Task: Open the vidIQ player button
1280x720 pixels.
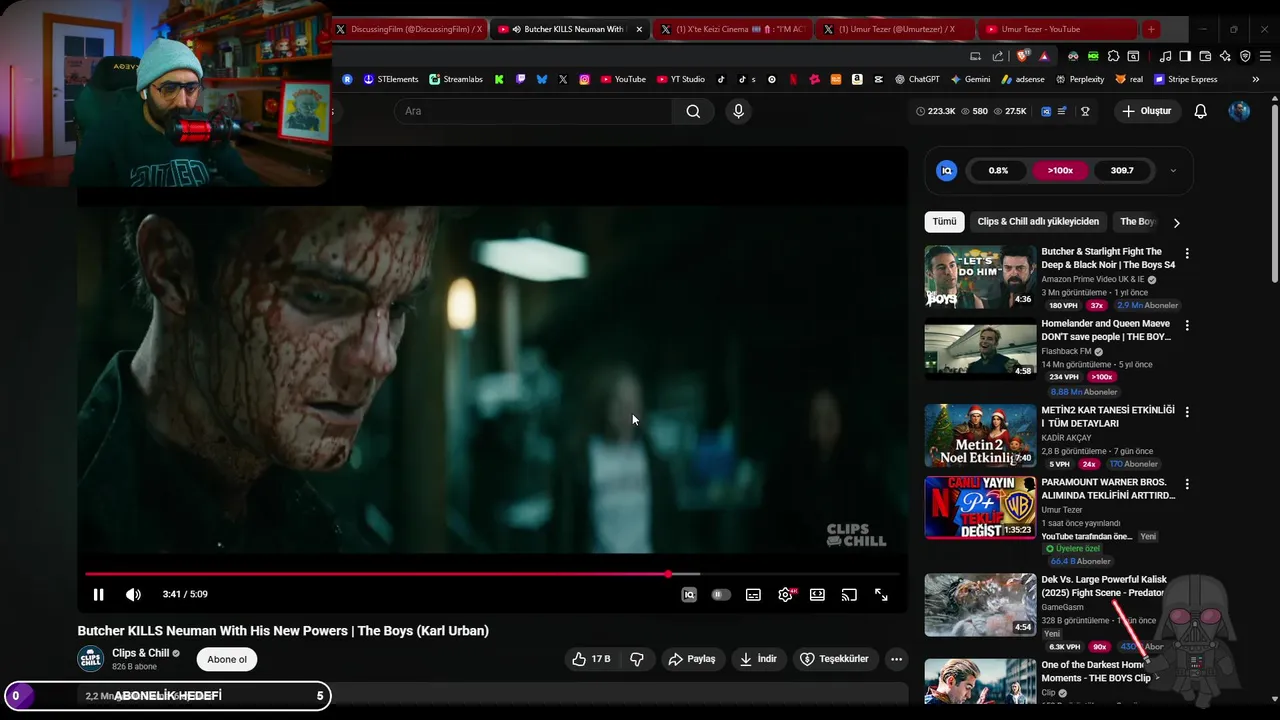Action: click(689, 595)
